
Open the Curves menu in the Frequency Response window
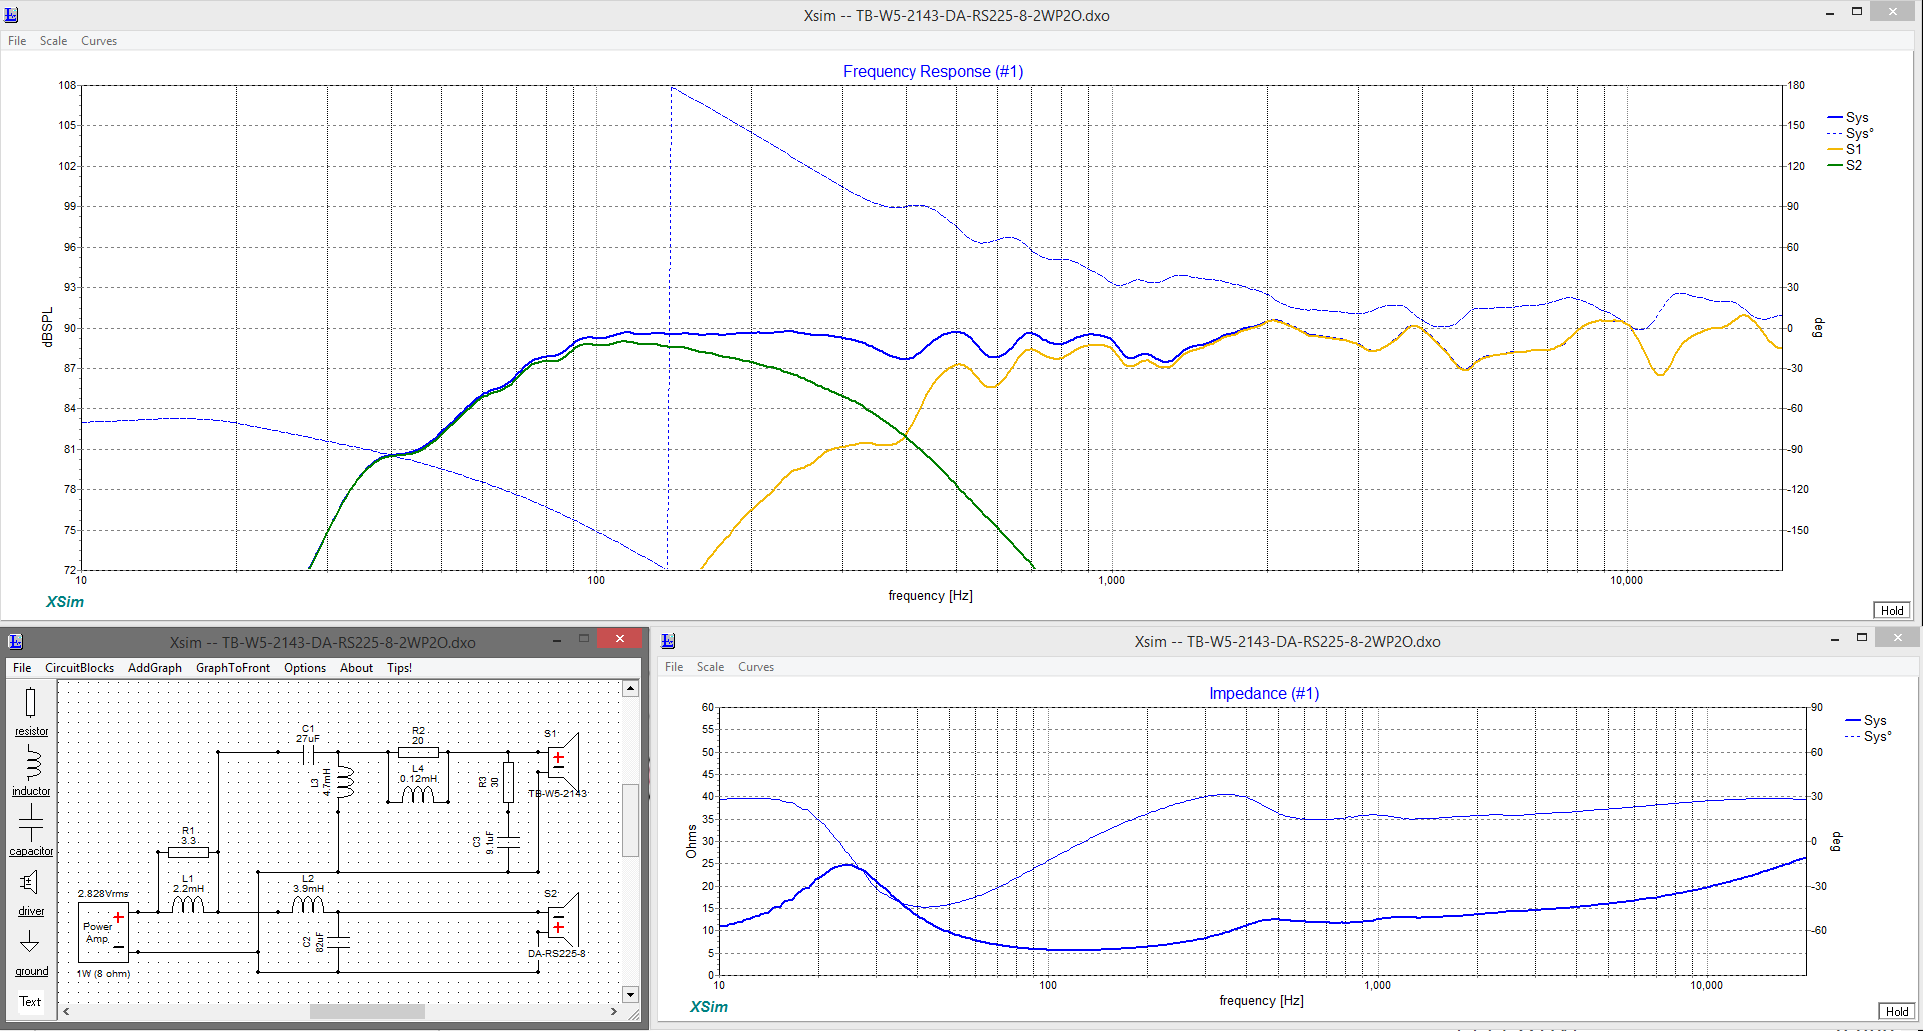tap(99, 41)
